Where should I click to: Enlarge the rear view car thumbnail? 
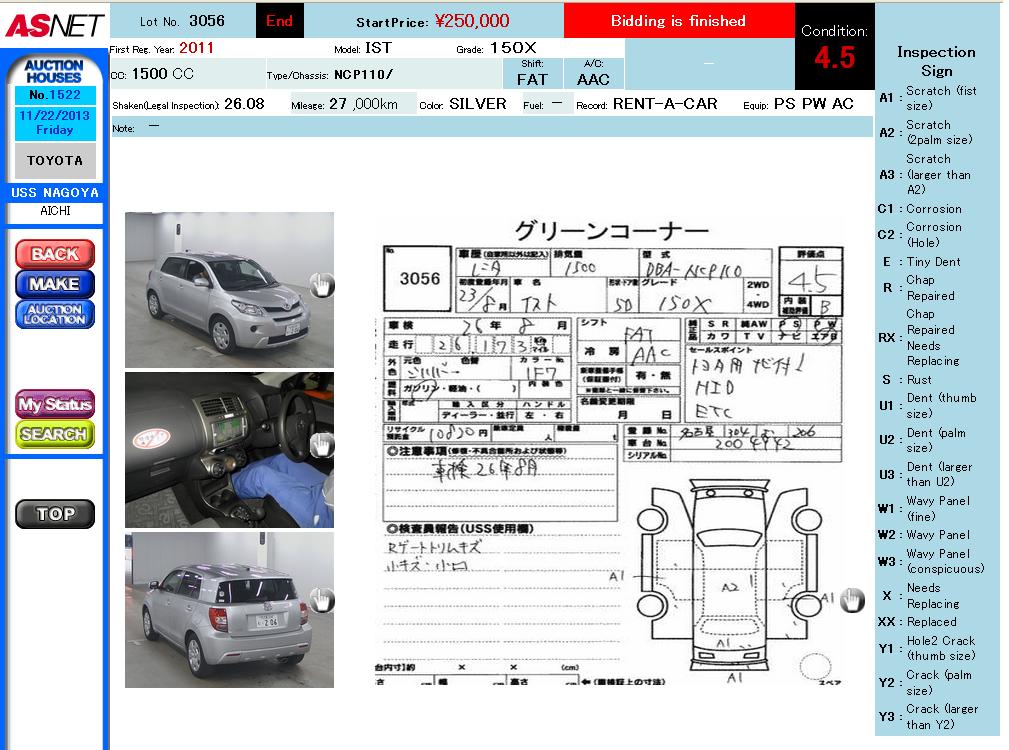coord(228,609)
